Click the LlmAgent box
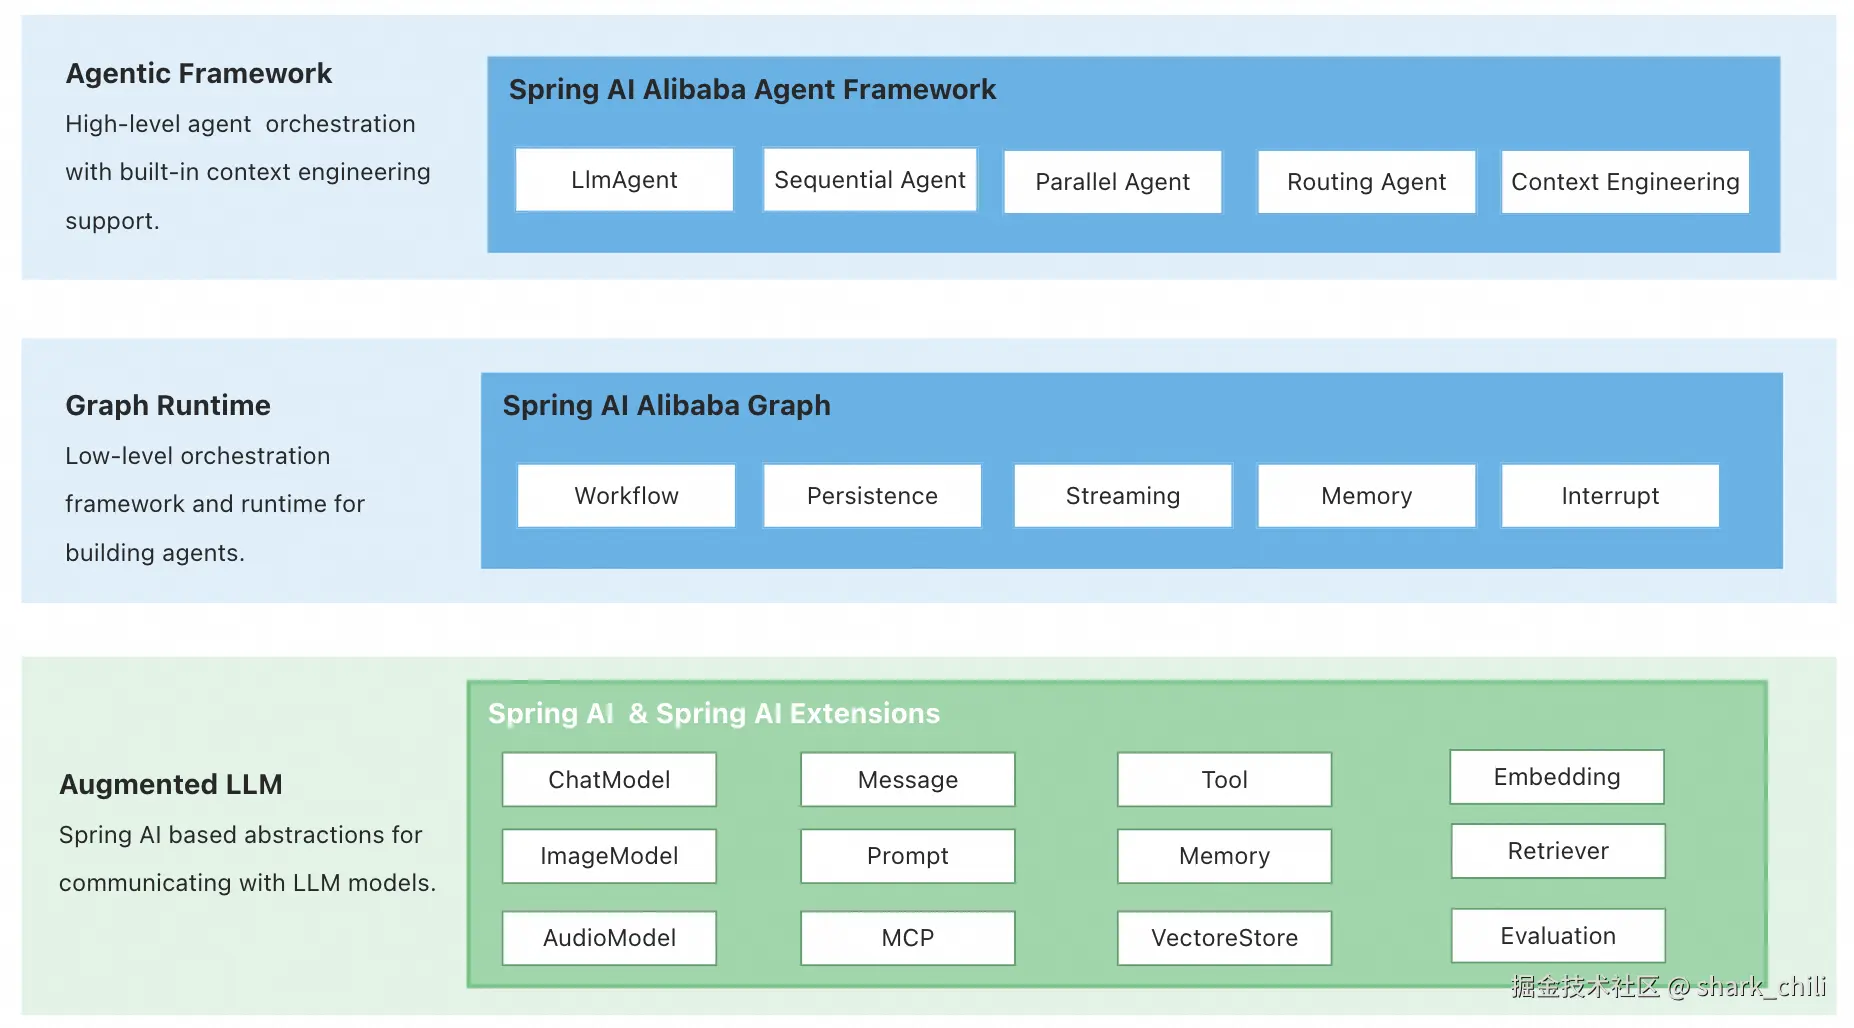1854x1028 pixels. point(624,180)
